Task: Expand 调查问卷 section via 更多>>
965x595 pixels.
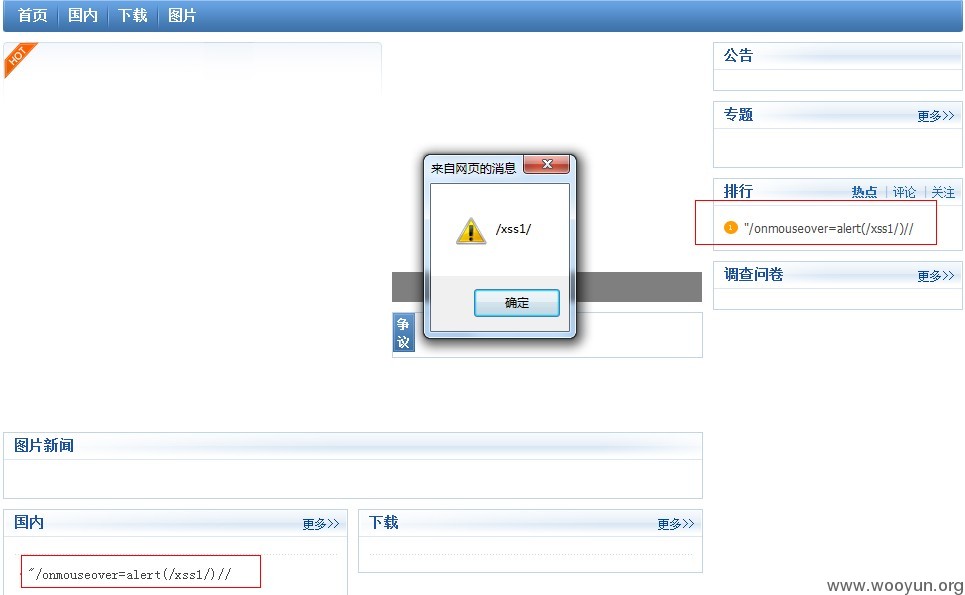Action: pyautogui.click(x=935, y=276)
